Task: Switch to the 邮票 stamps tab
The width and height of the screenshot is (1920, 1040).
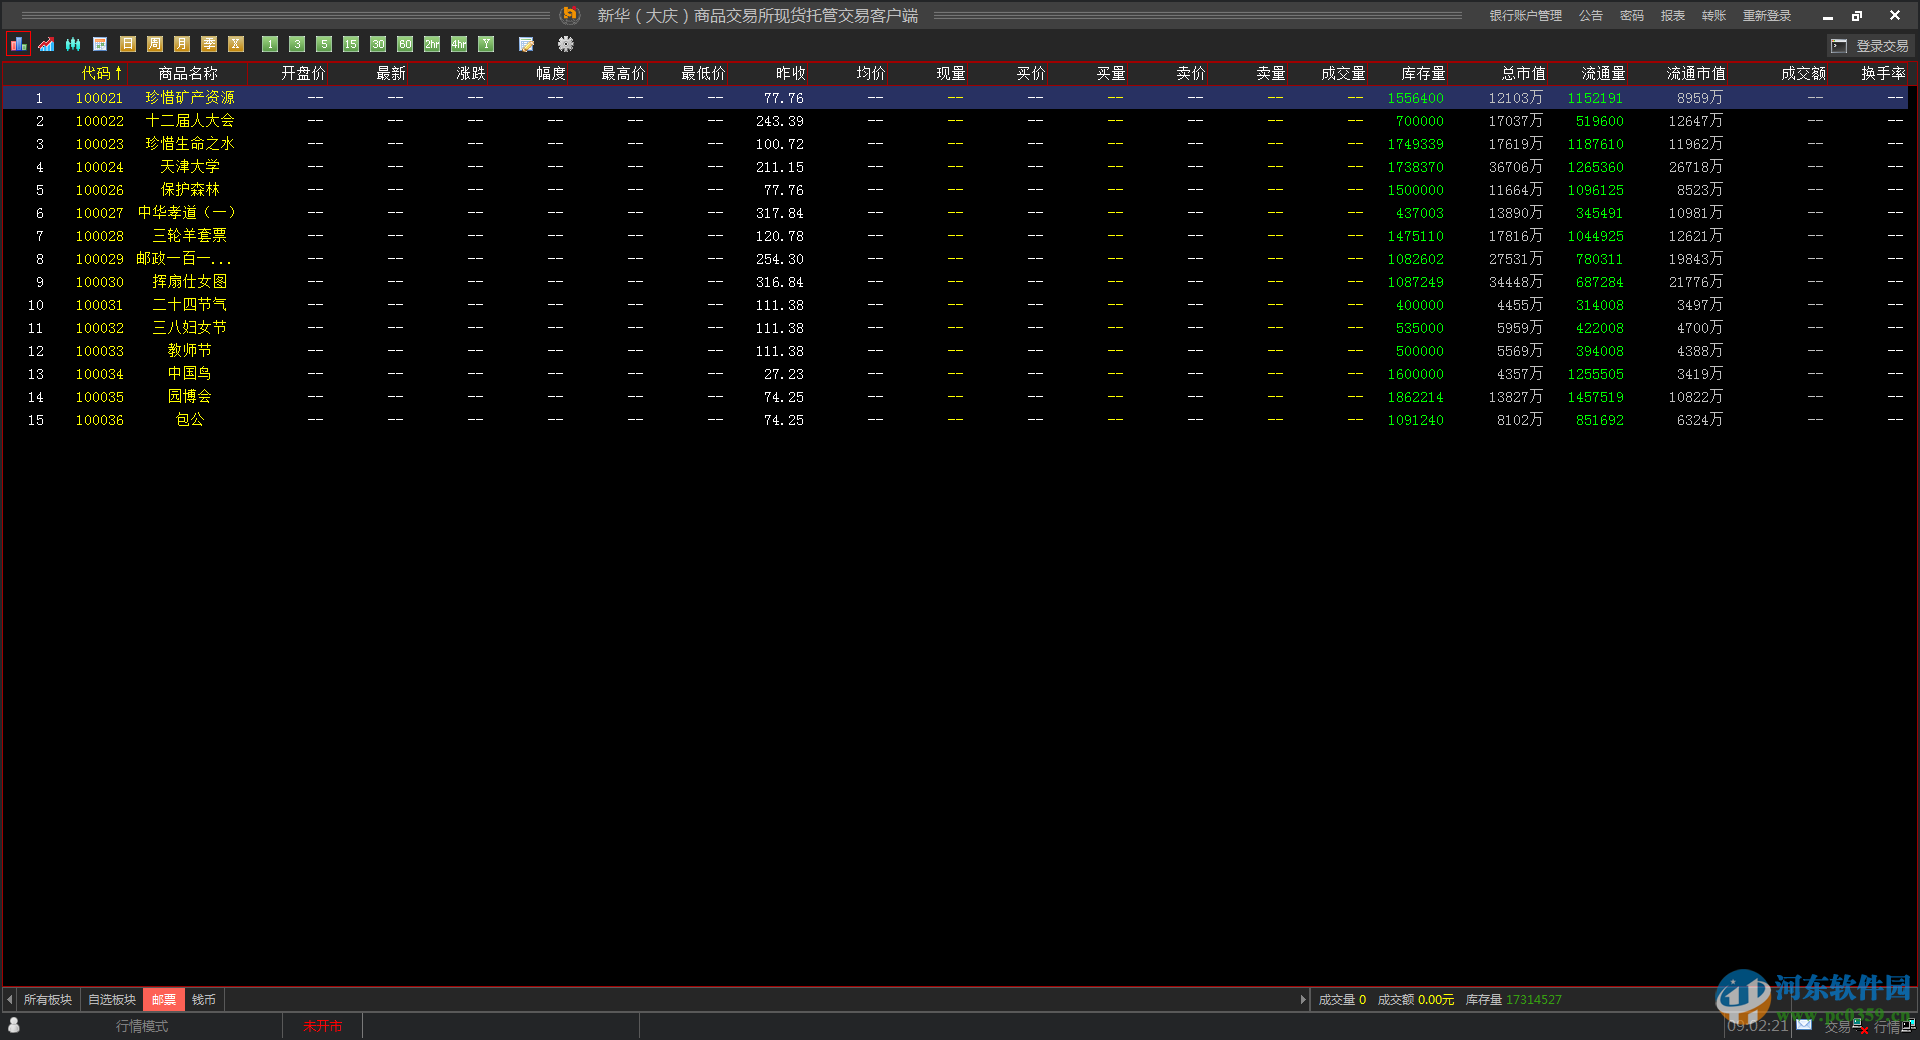Action: click(164, 1000)
